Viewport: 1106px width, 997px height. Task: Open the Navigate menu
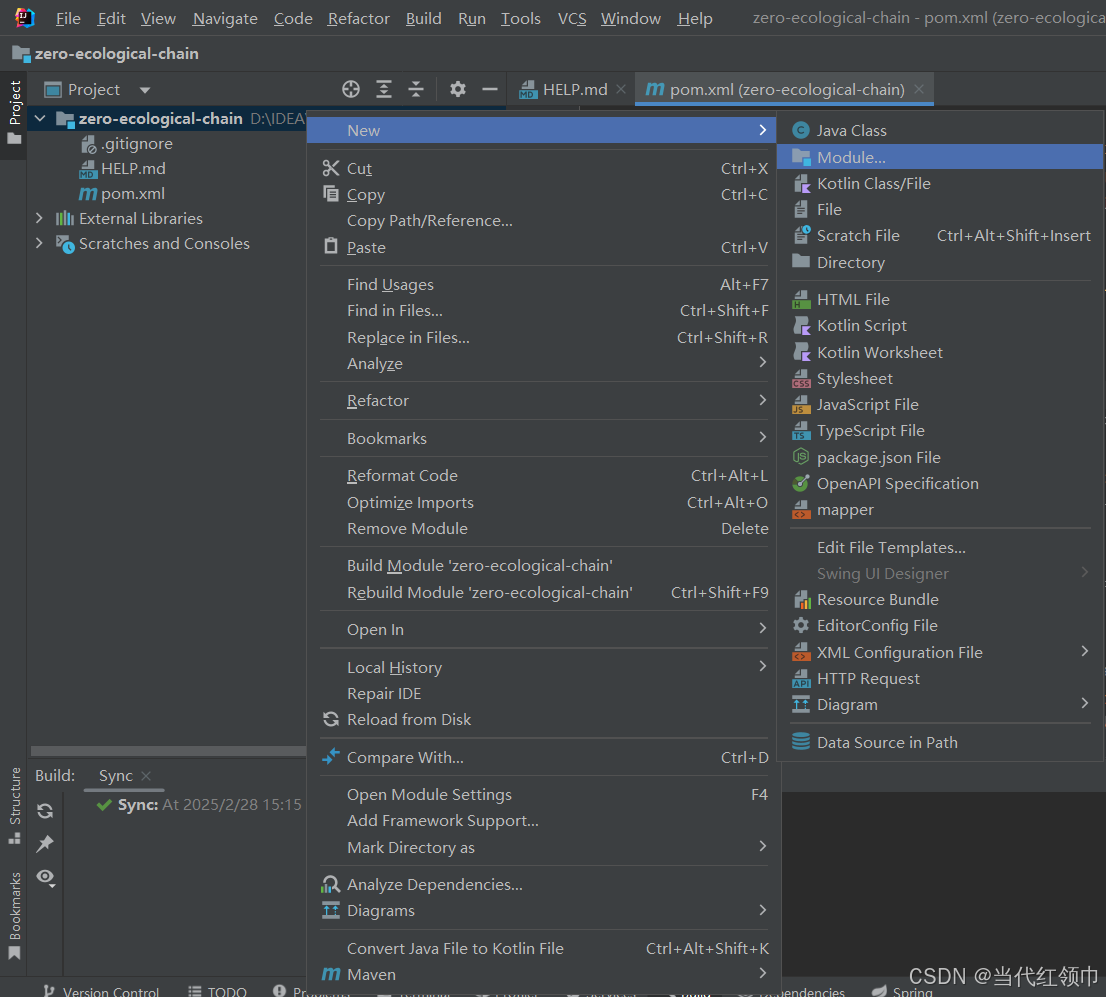pyautogui.click(x=225, y=18)
